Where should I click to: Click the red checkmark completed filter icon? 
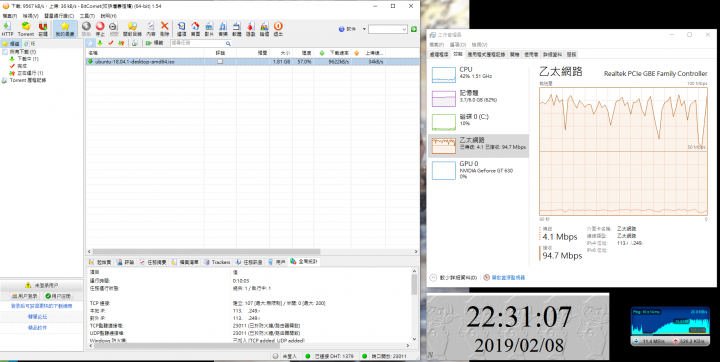tap(111, 43)
